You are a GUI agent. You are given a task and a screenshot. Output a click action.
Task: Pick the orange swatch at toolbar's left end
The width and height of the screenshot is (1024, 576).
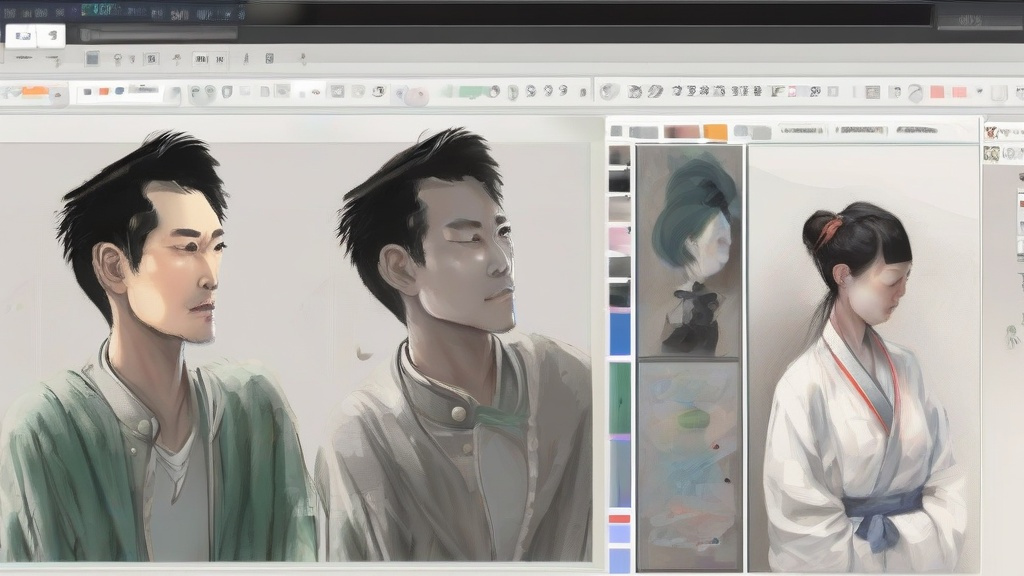pyautogui.click(x=35, y=92)
